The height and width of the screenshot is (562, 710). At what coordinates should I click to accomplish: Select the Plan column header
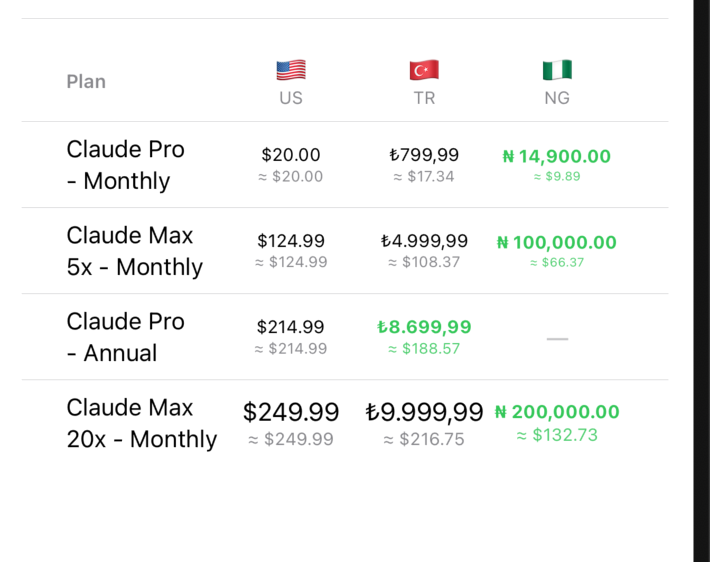coord(86,82)
